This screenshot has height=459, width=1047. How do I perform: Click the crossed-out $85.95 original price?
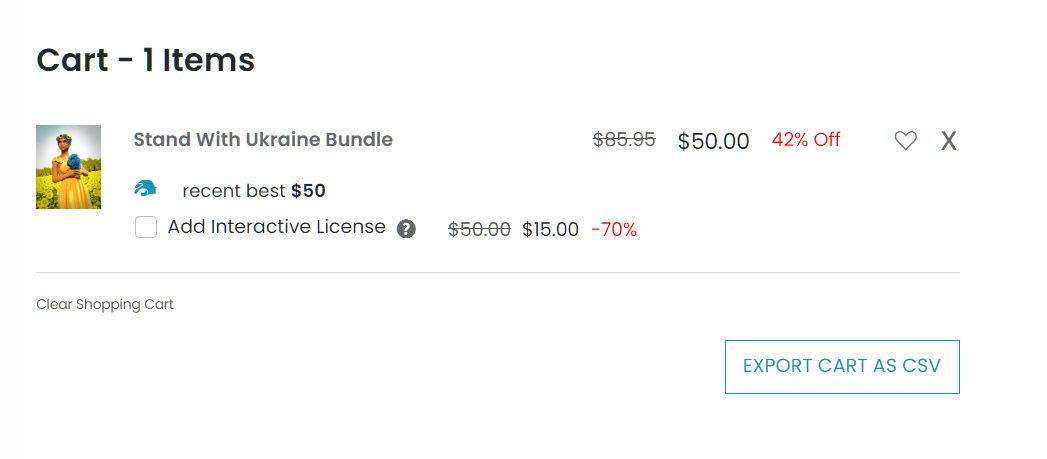pos(624,140)
